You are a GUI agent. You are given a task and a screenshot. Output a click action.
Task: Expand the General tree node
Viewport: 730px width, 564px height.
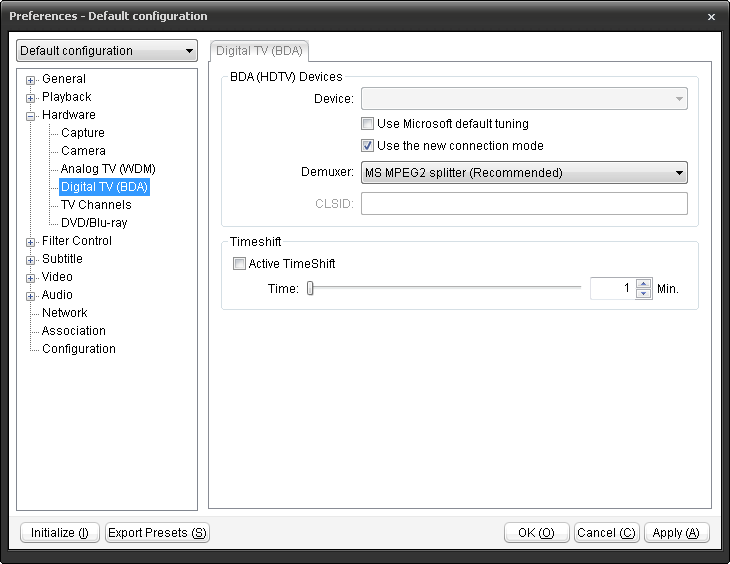coord(30,80)
